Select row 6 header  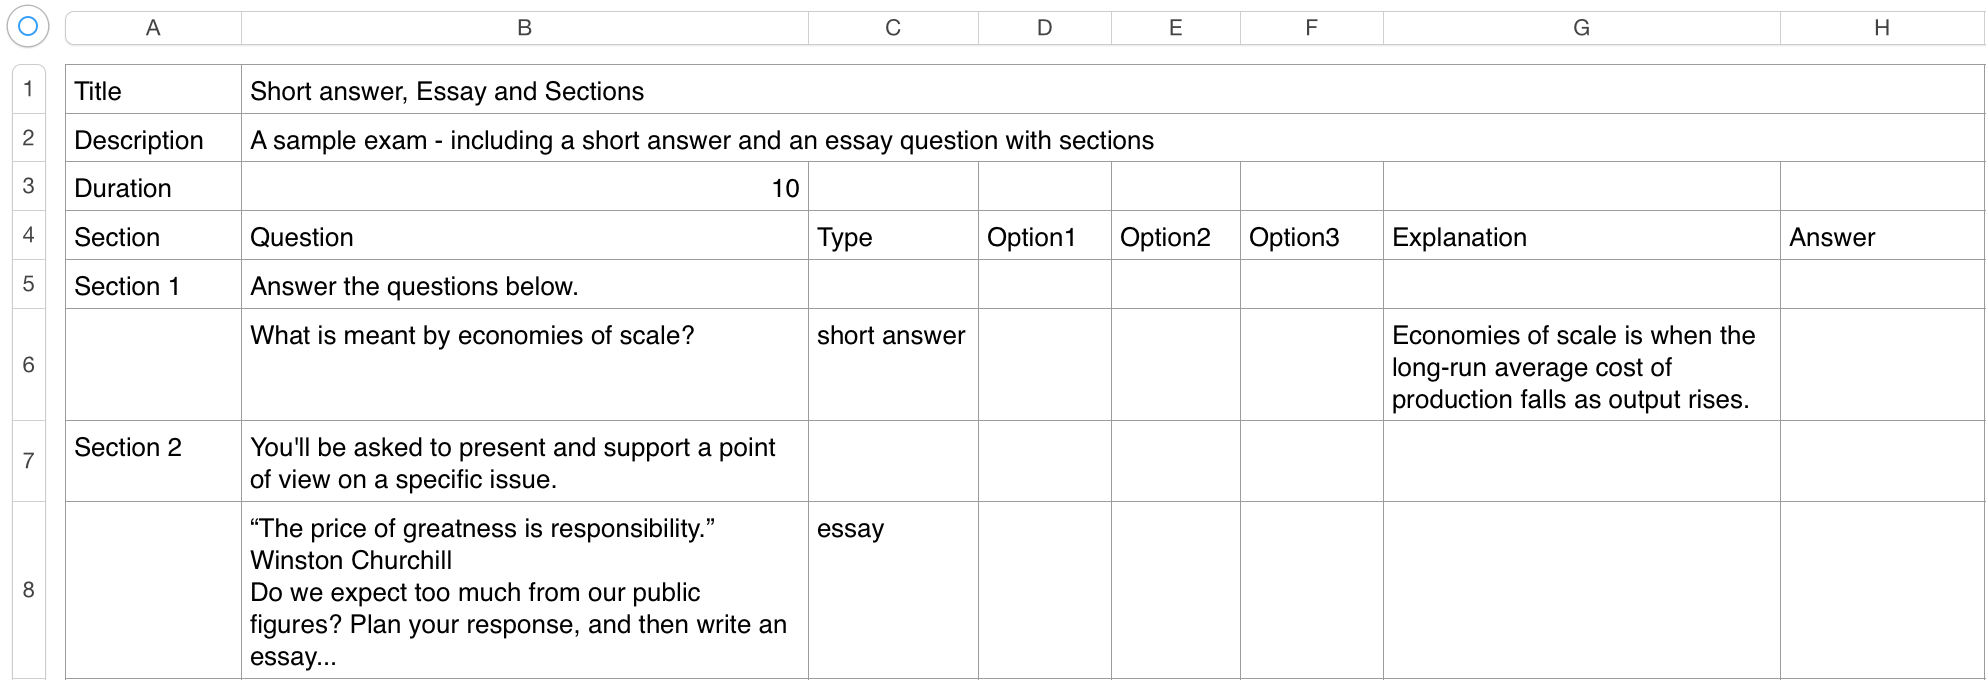pos(28,365)
